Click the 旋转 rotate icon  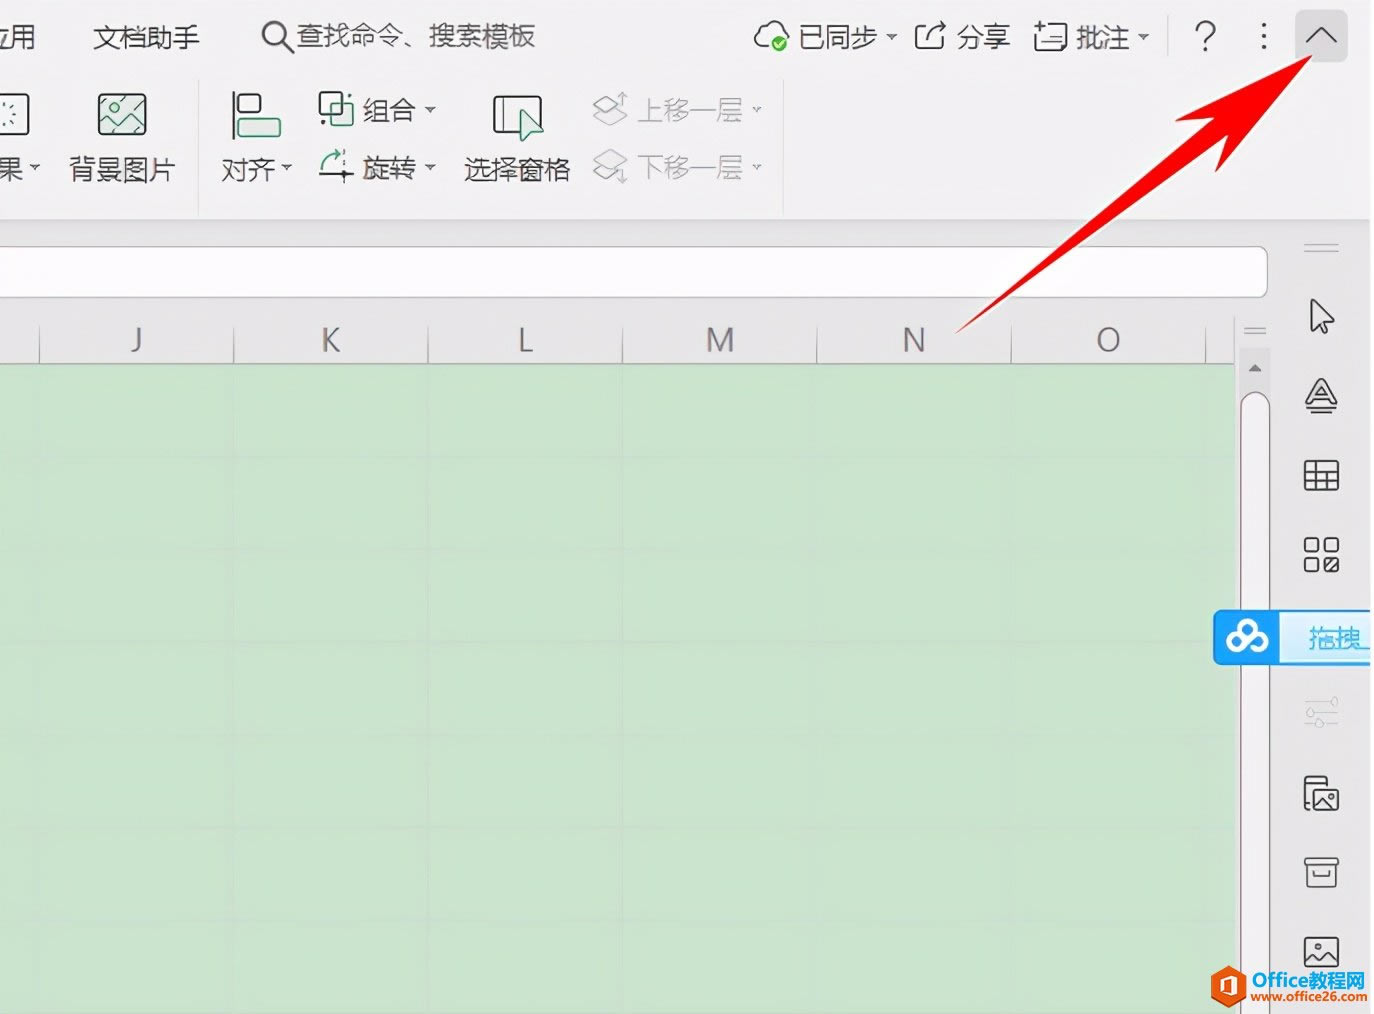[x=336, y=166]
